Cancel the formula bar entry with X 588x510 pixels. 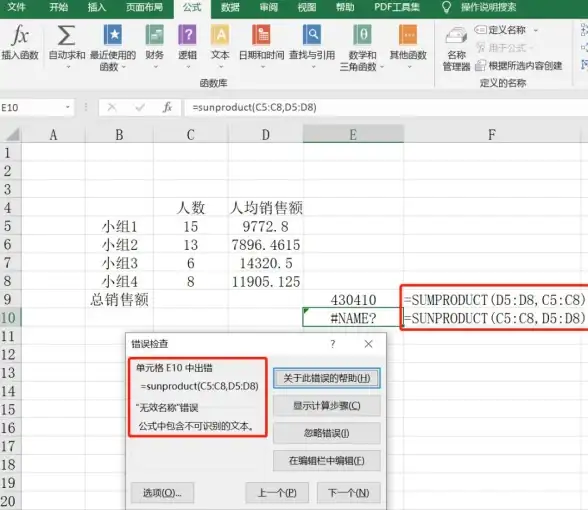(111, 108)
